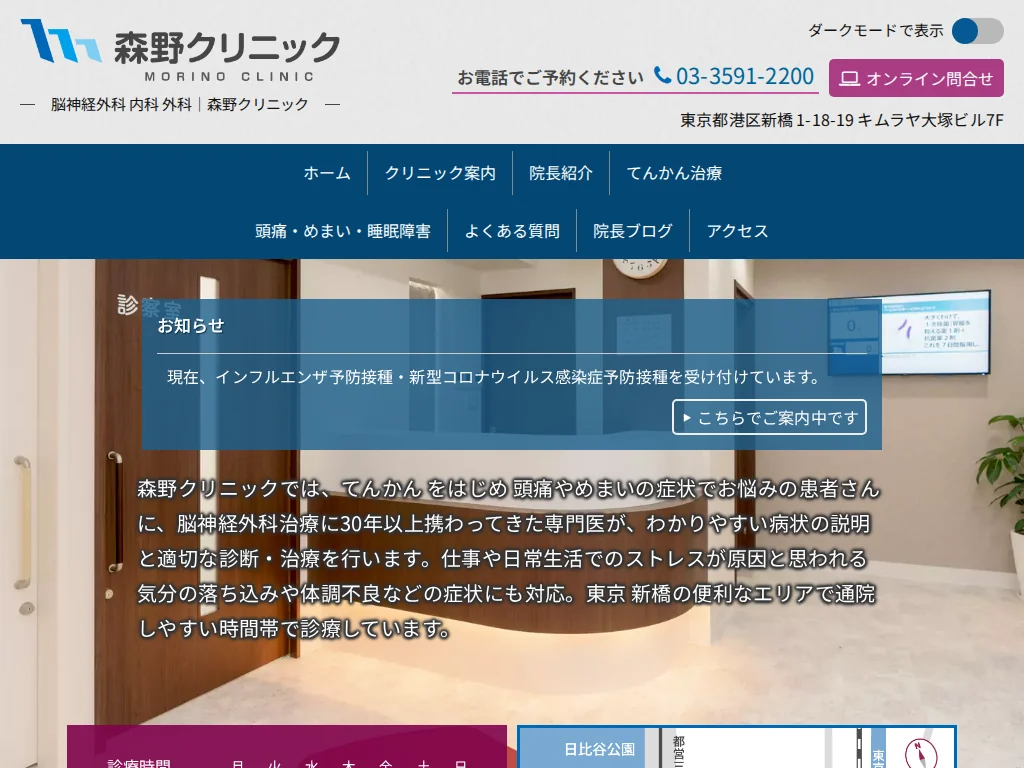
Task: Open the 院長ブログ menu item
Action: click(633, 231)
